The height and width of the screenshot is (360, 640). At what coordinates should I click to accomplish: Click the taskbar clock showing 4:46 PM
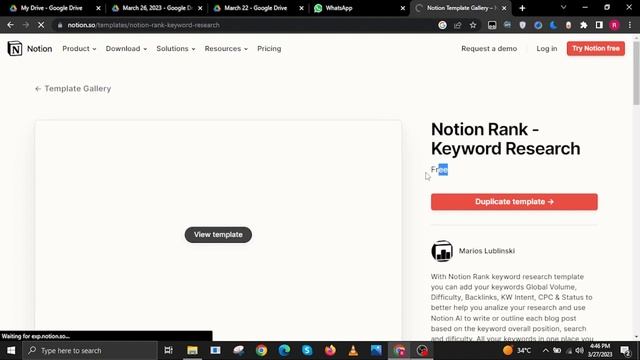(599, 351)
